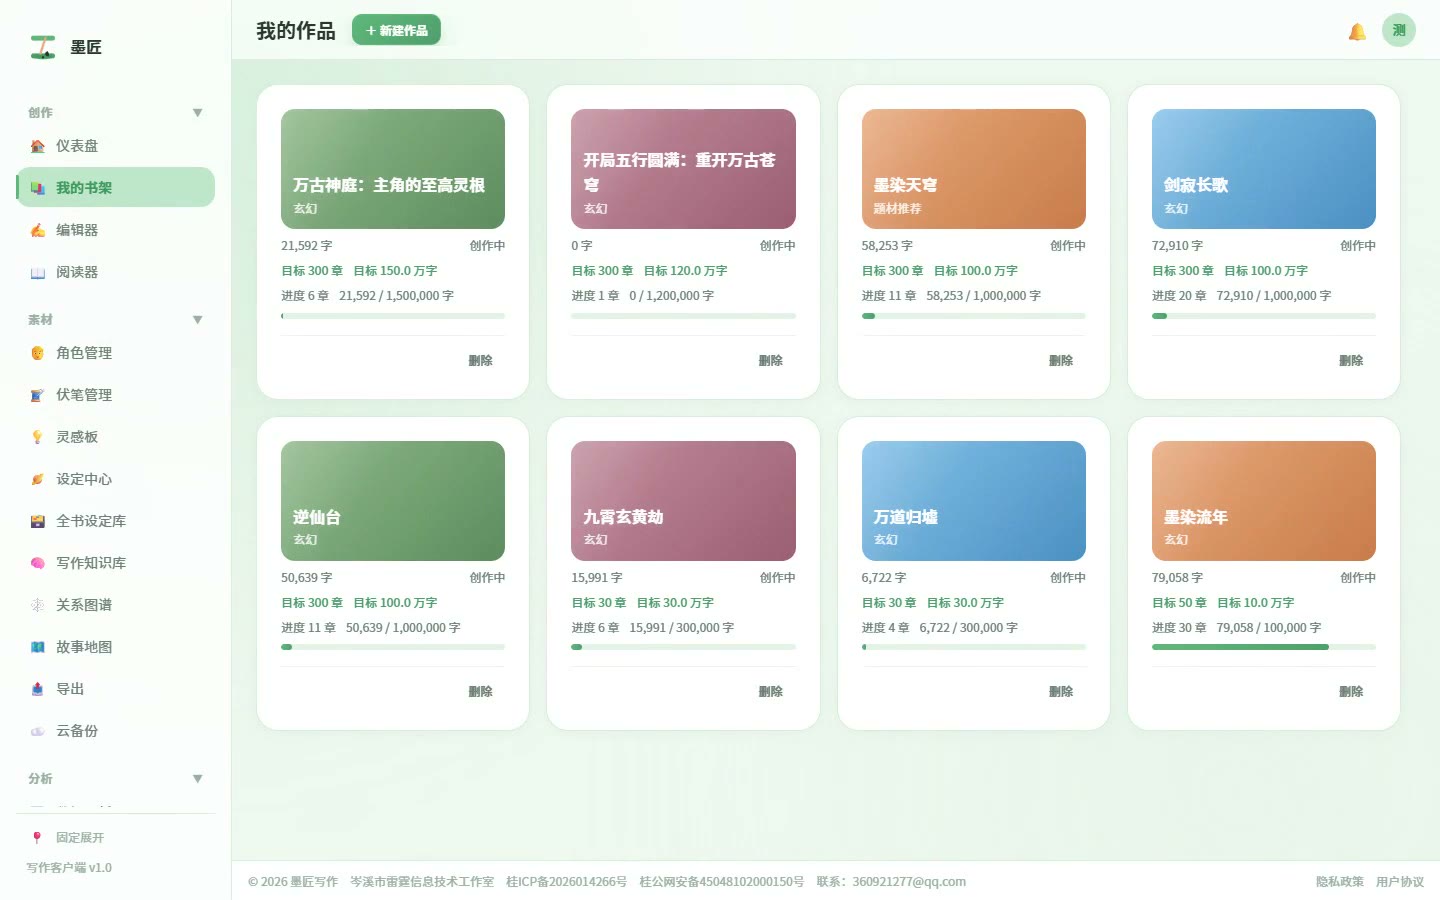Viewport: 1440px width, 900px height.
Task: Click 墨染流年 progress bar
Action: coord(1264,647)
